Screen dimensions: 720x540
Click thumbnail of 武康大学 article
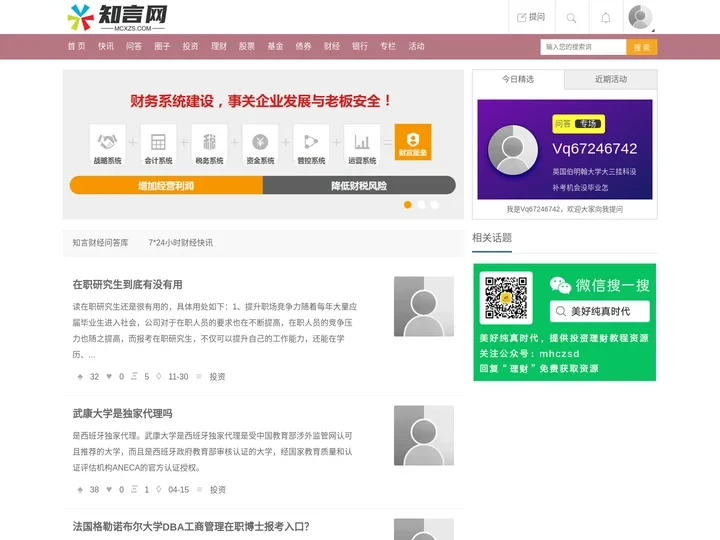point(424,435)
